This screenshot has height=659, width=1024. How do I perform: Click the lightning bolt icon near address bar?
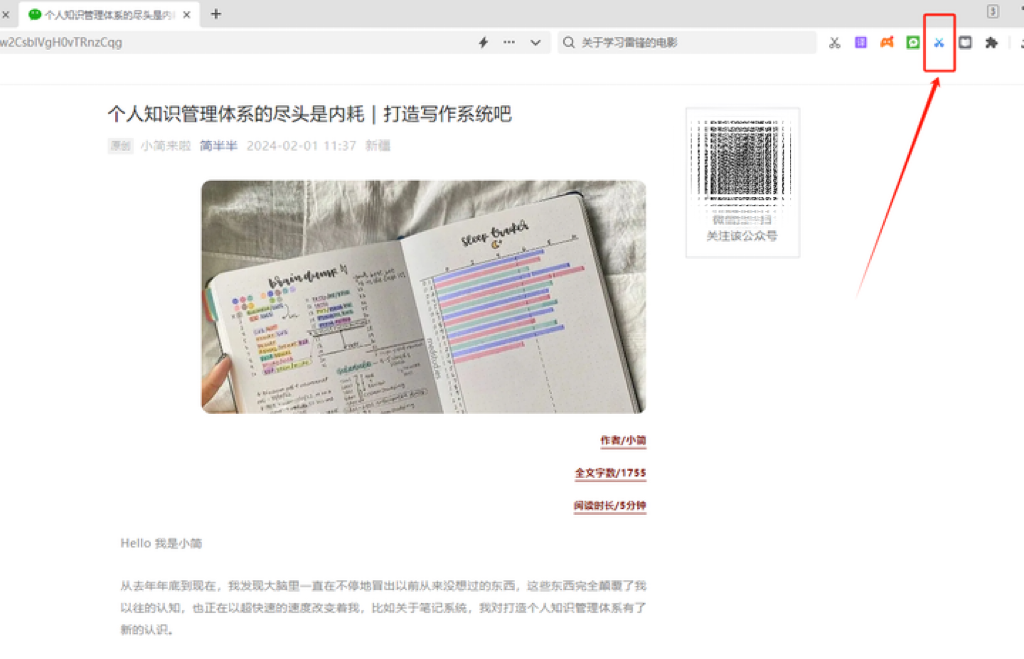tap(483, 42)
